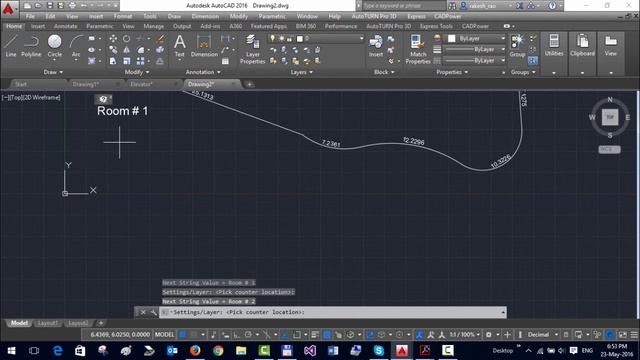Click the Mirror tool icon

coord(127,50)
